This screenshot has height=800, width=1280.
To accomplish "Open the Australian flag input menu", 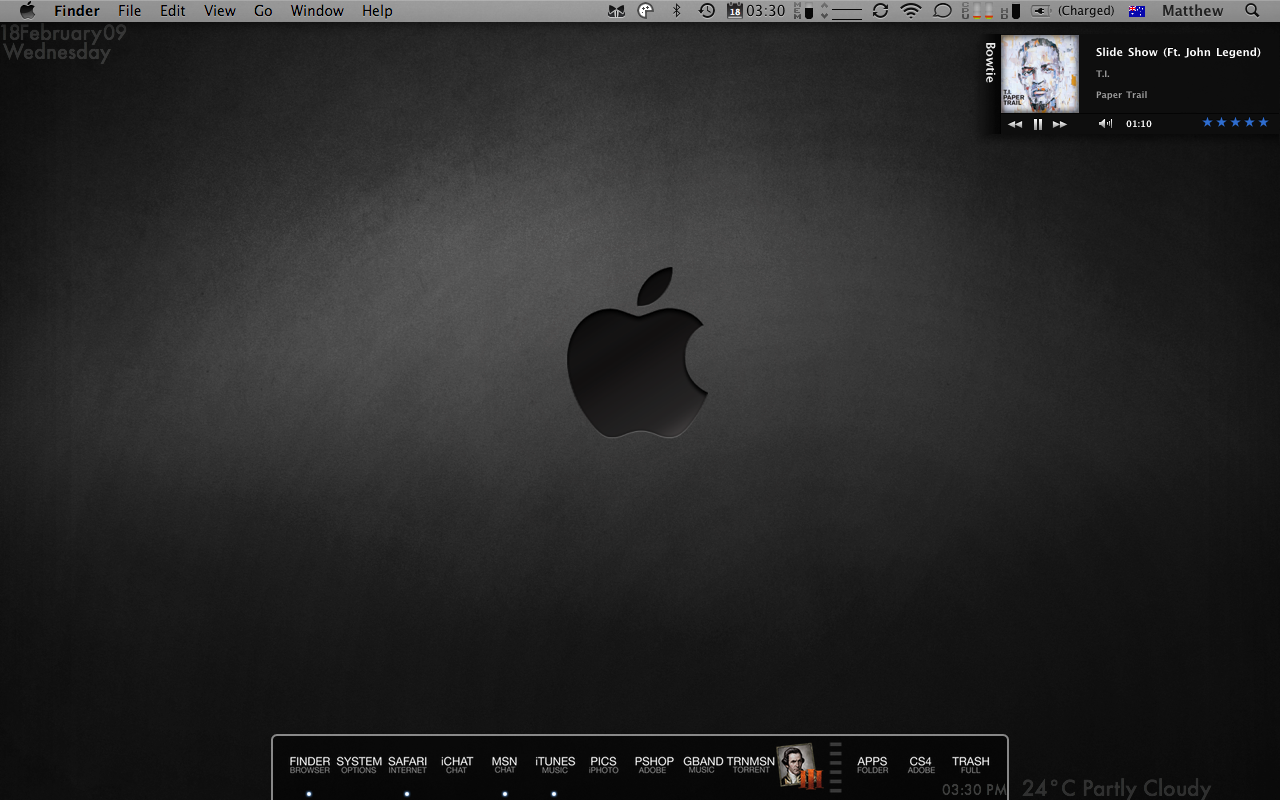I will pyautogui.click(x=1137, y=11).
